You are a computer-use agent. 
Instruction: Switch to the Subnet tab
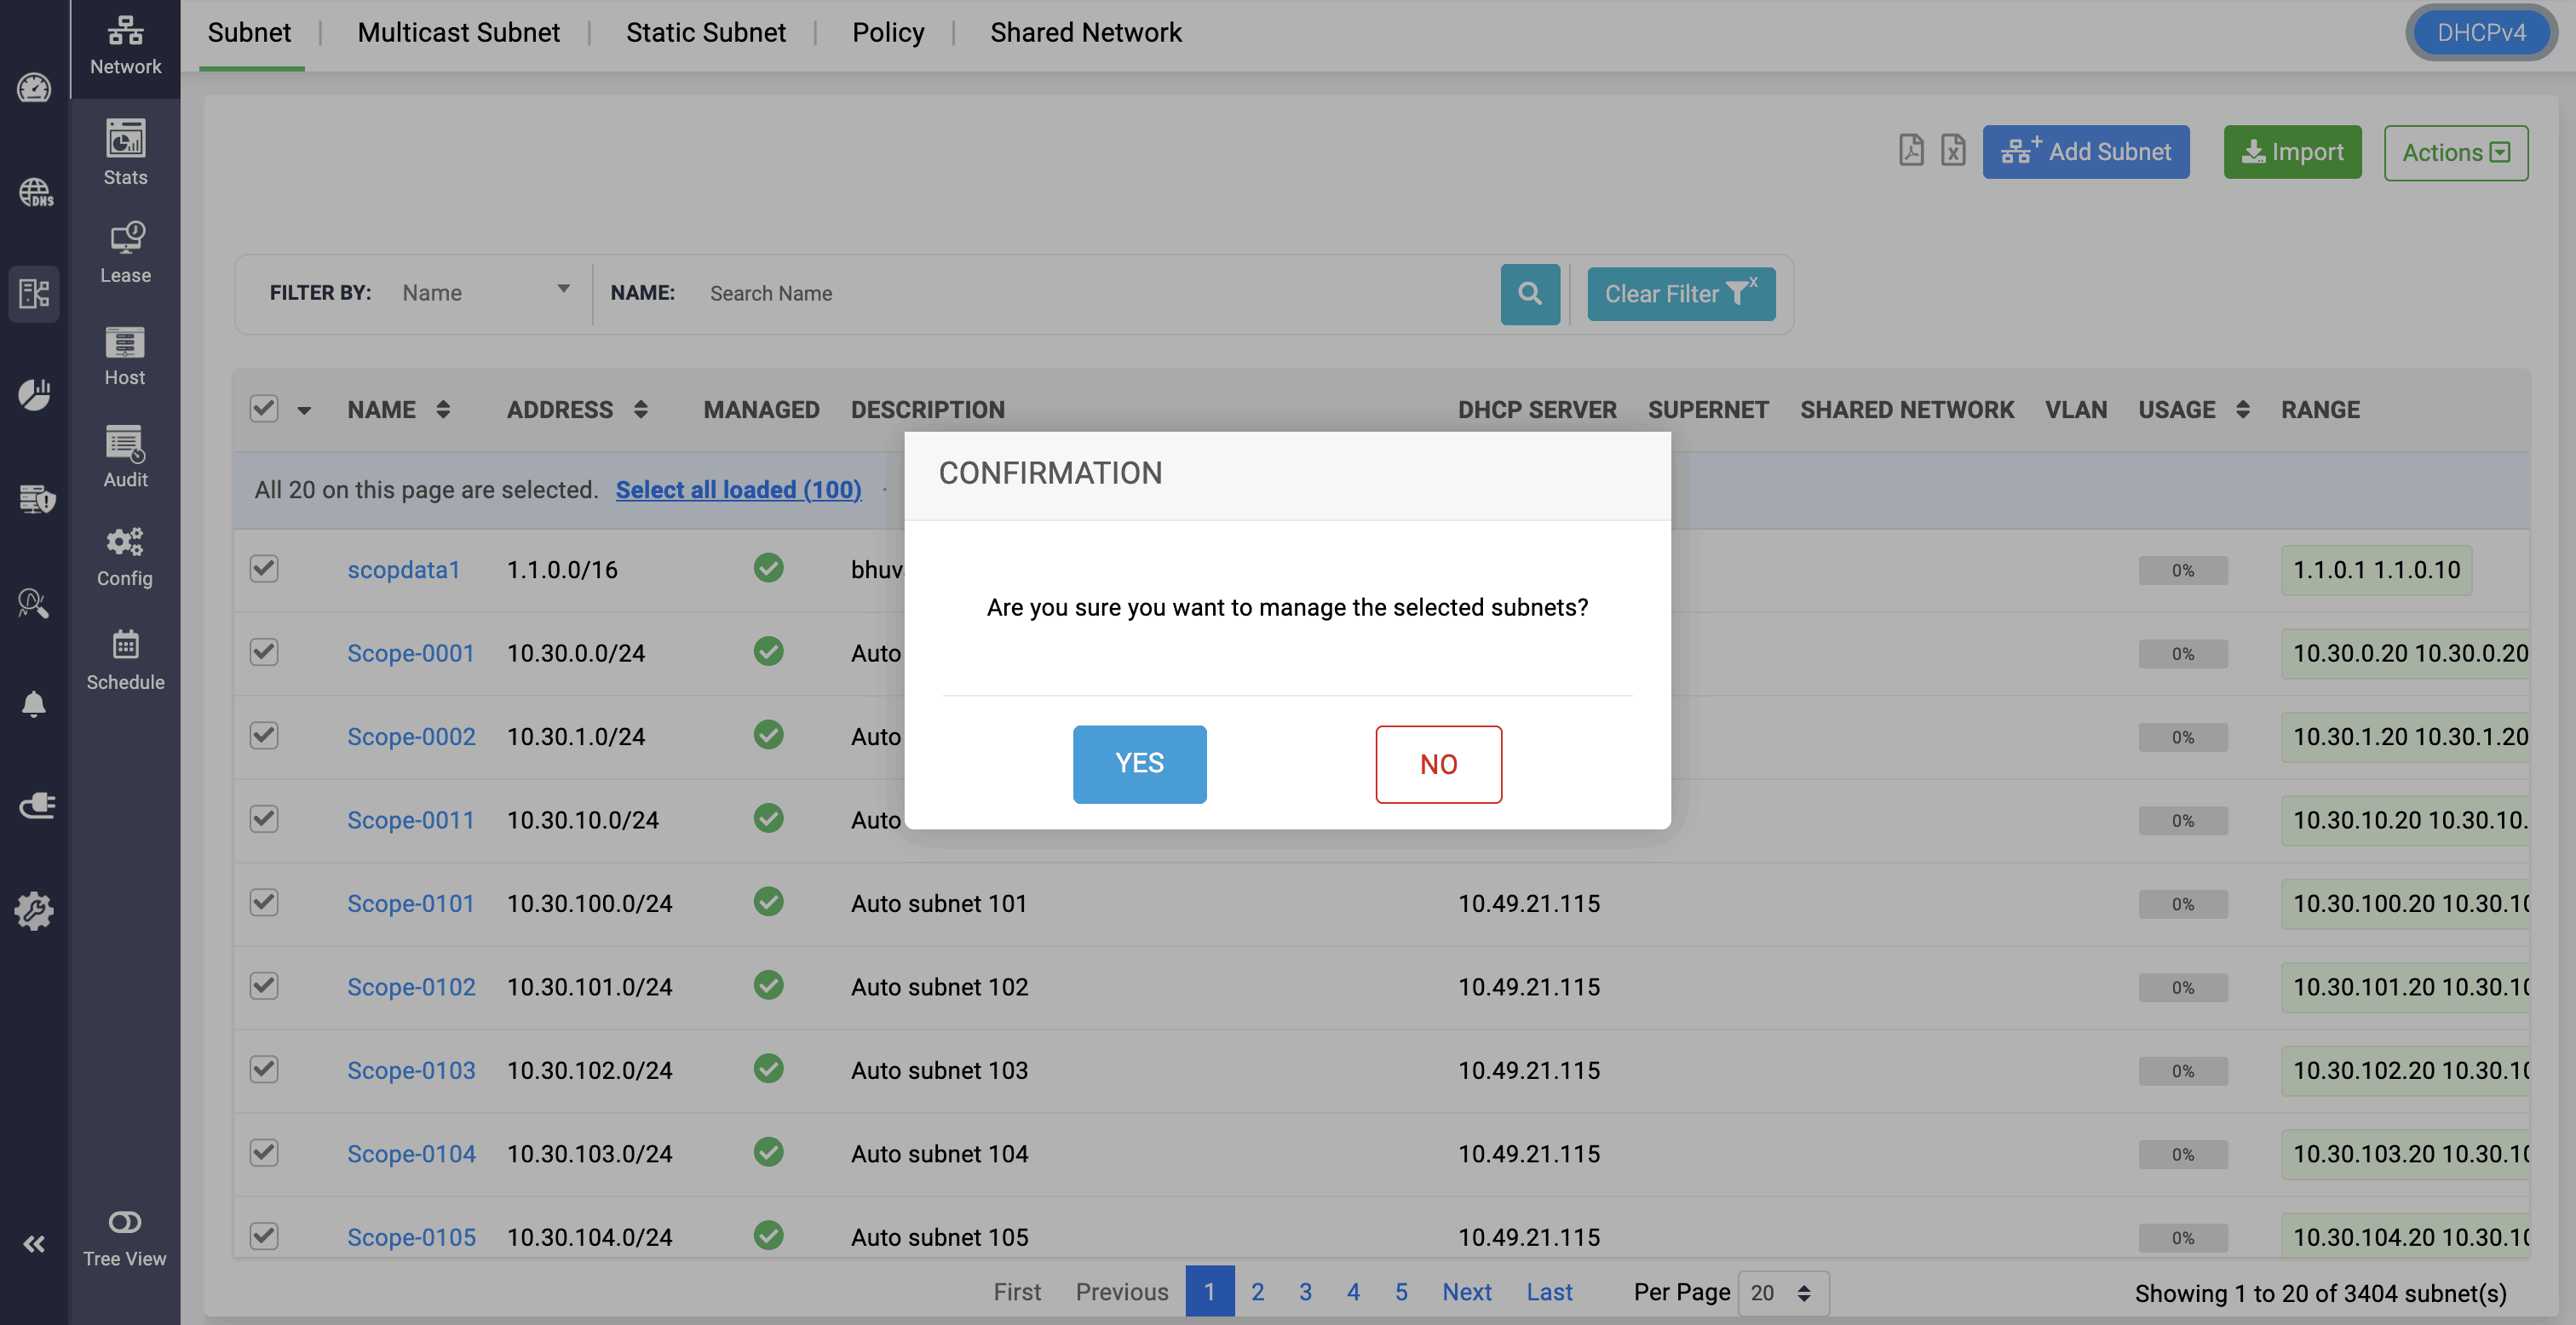click(x=250, y=32)
